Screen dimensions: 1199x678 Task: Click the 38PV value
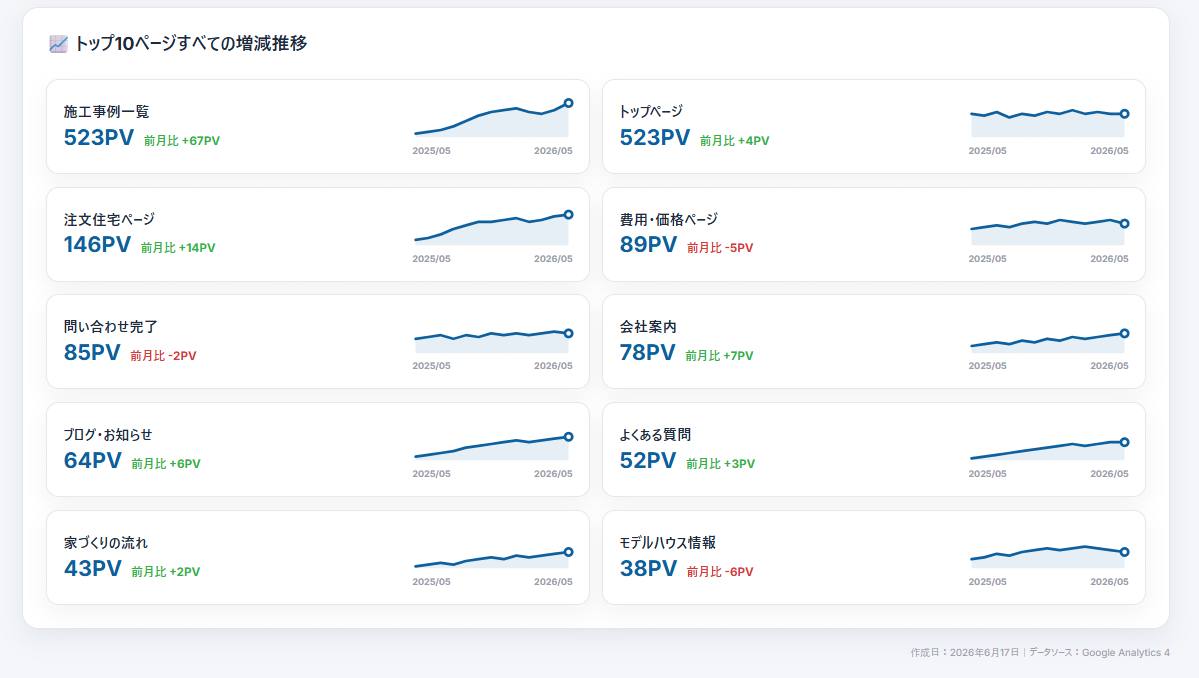tap(648, 569)
